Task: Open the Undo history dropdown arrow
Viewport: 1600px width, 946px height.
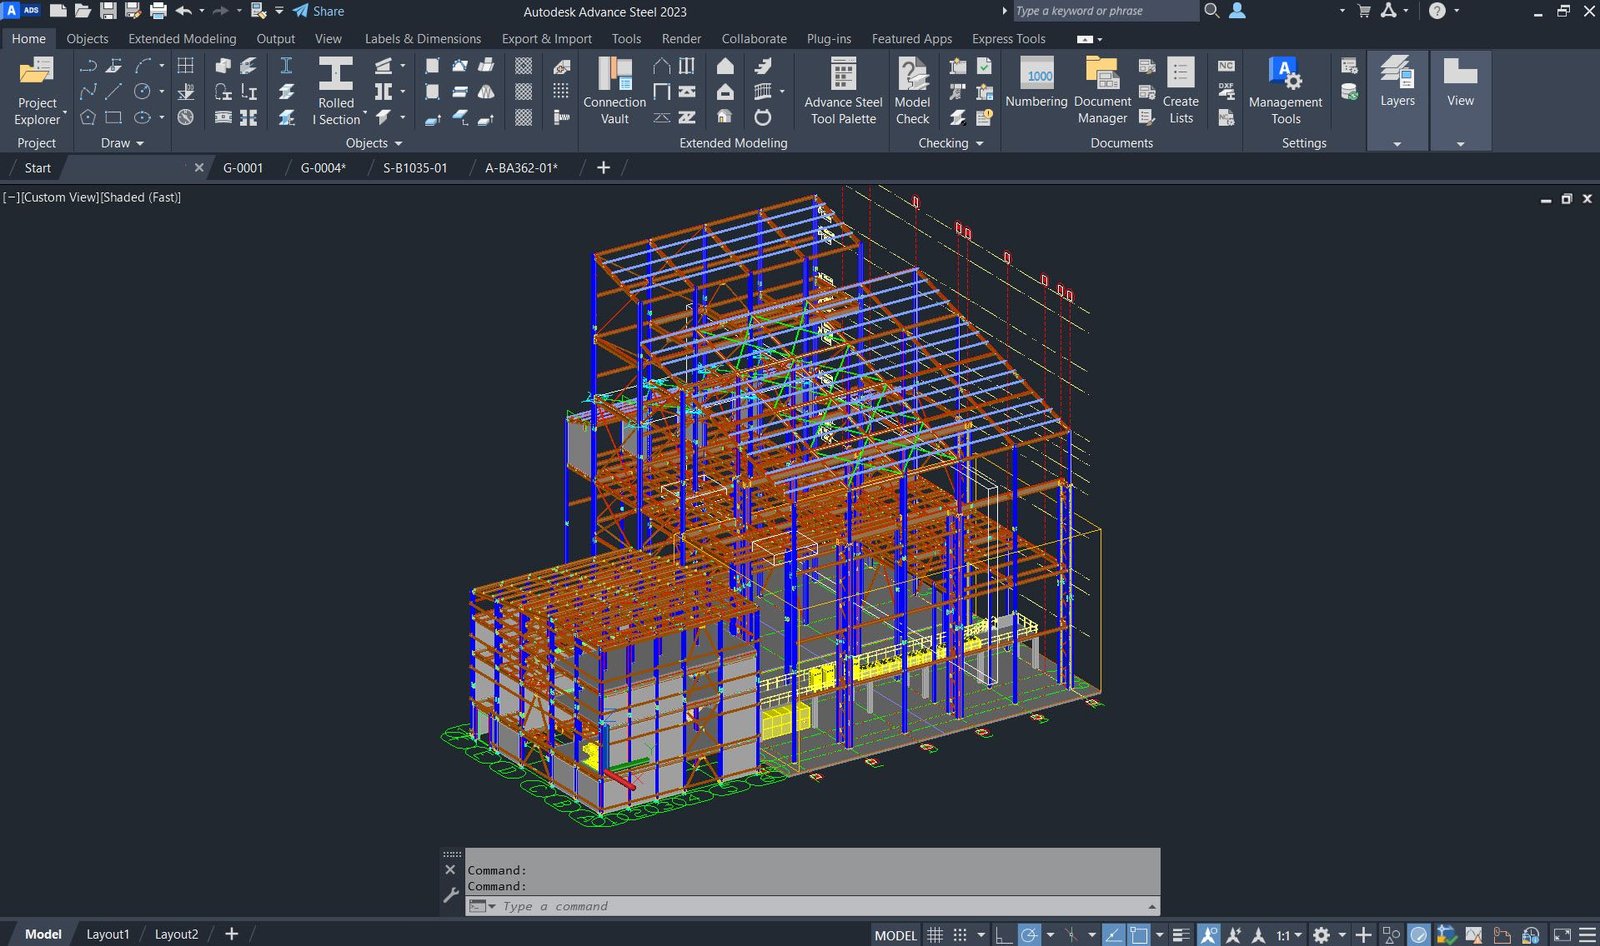Action: (x=202, y=11)
